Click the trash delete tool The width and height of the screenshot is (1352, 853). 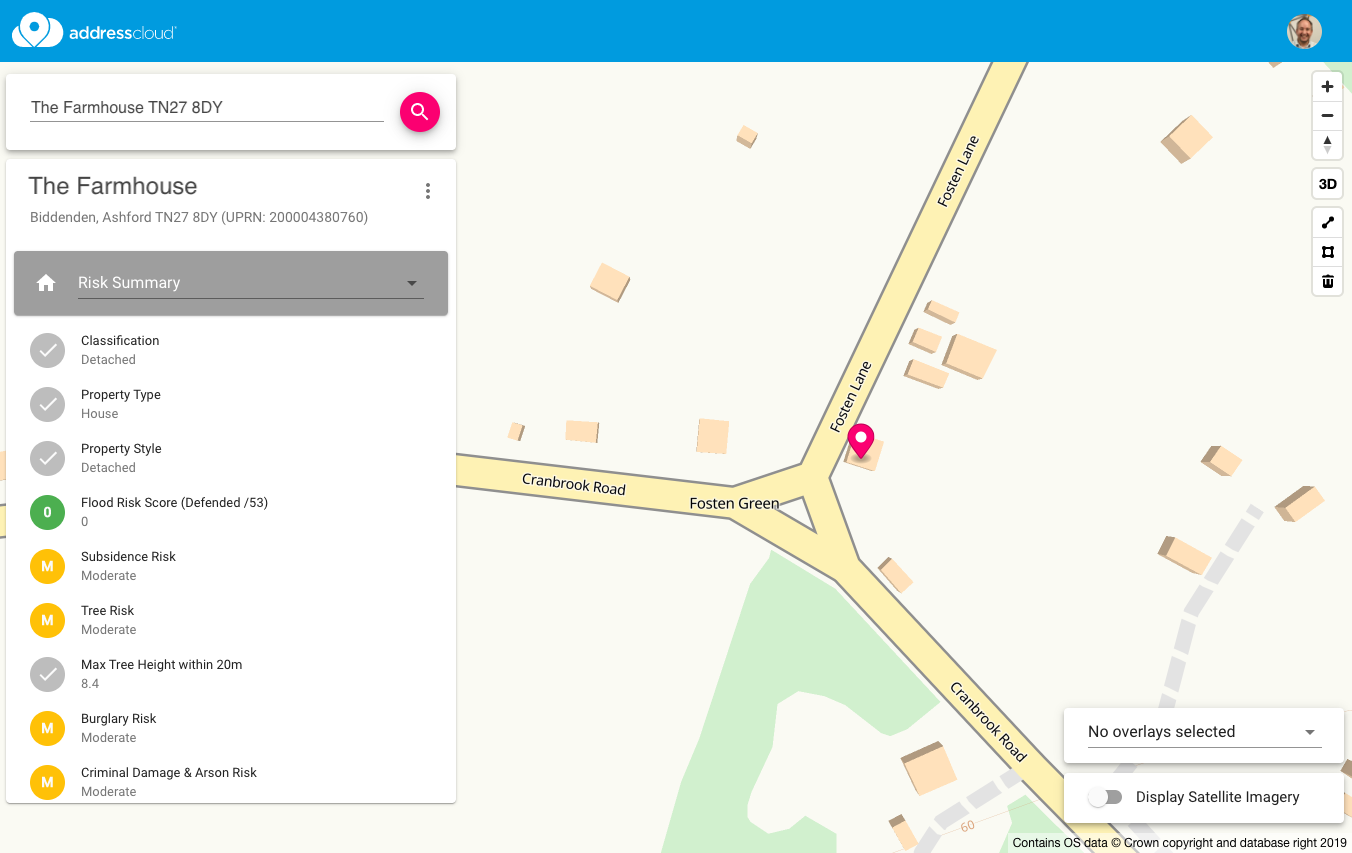click(1327, 281)
